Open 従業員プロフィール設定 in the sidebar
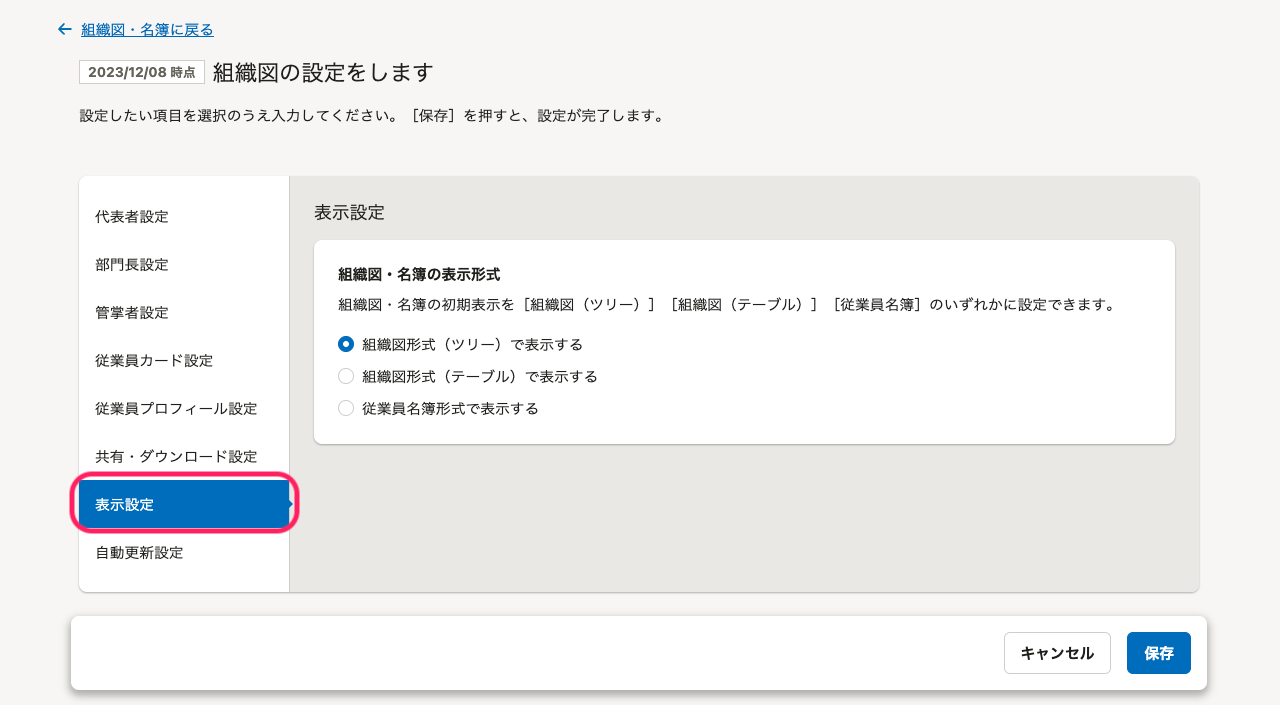Screen dimensions: 1280x705 pyautogui.click(x=176, y=409)
